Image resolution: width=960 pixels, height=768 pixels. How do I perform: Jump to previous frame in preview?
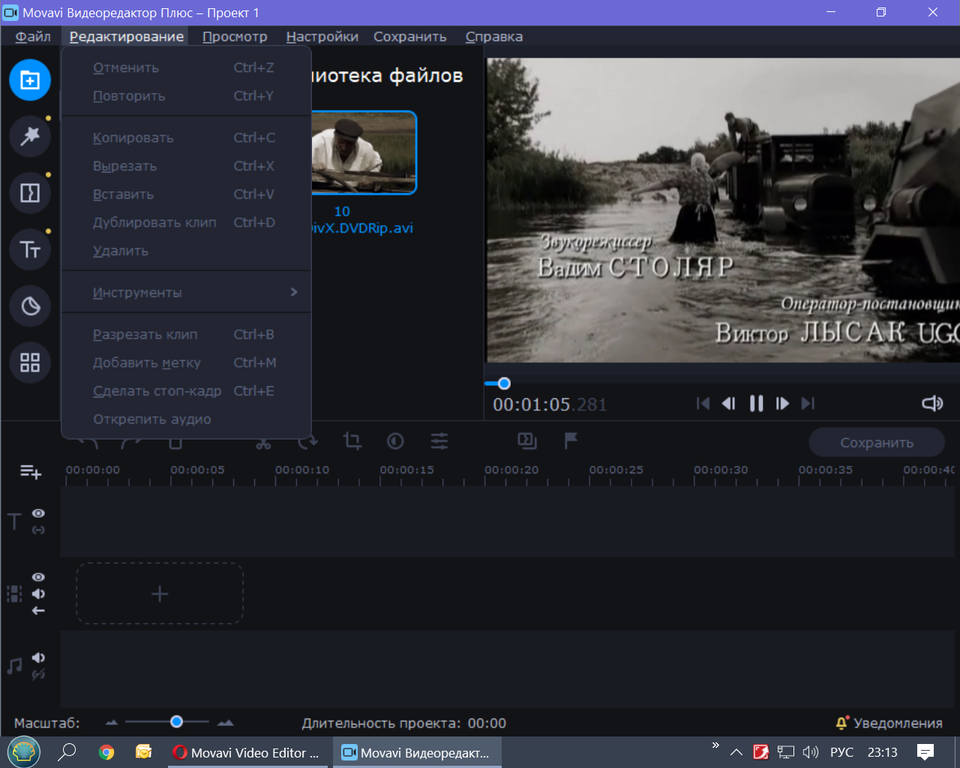click(x=729, y=403)
